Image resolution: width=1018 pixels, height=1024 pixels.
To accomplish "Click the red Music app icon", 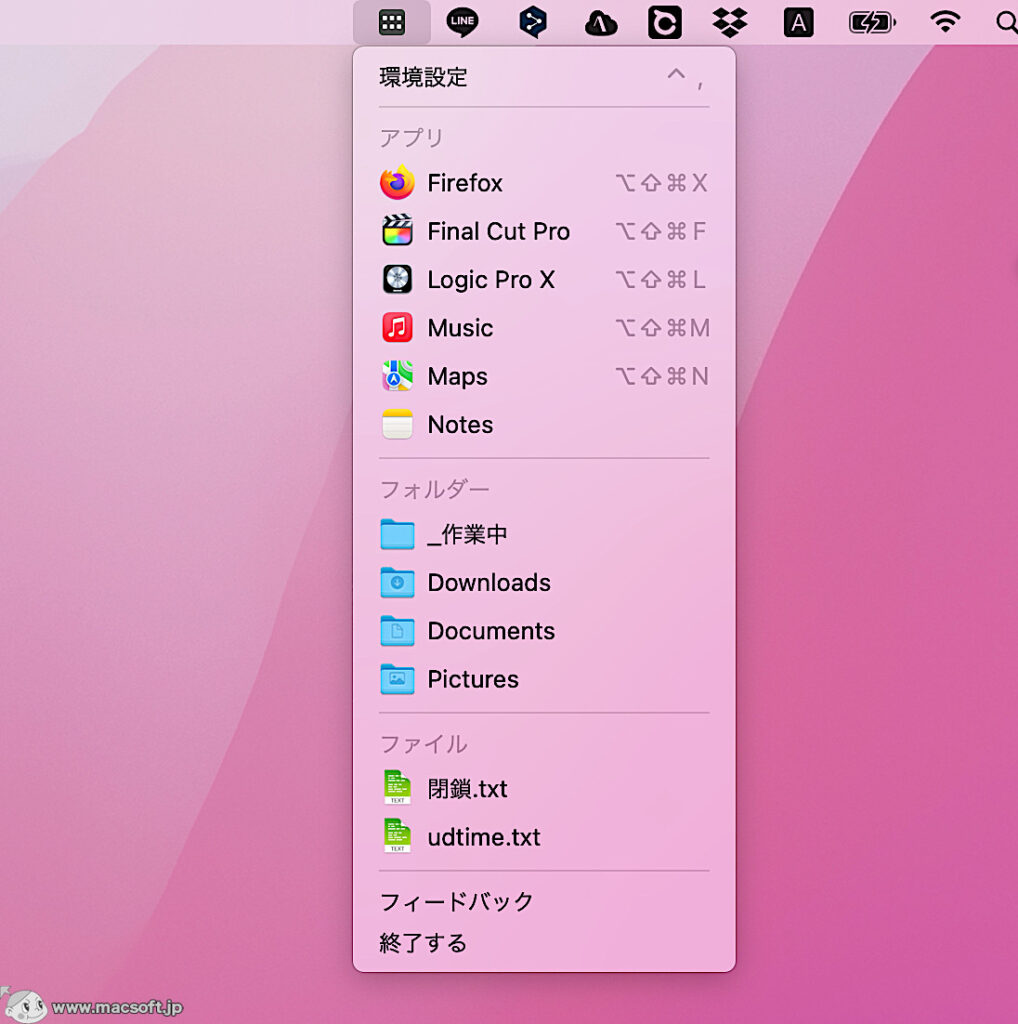I will [397, 327].
